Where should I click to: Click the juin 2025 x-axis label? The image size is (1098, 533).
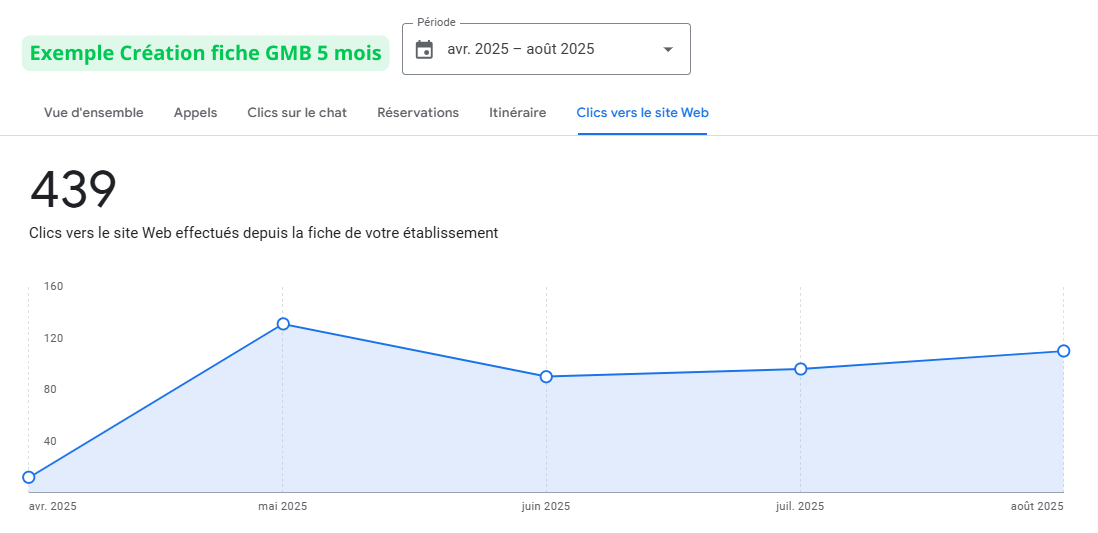[546, 506]
